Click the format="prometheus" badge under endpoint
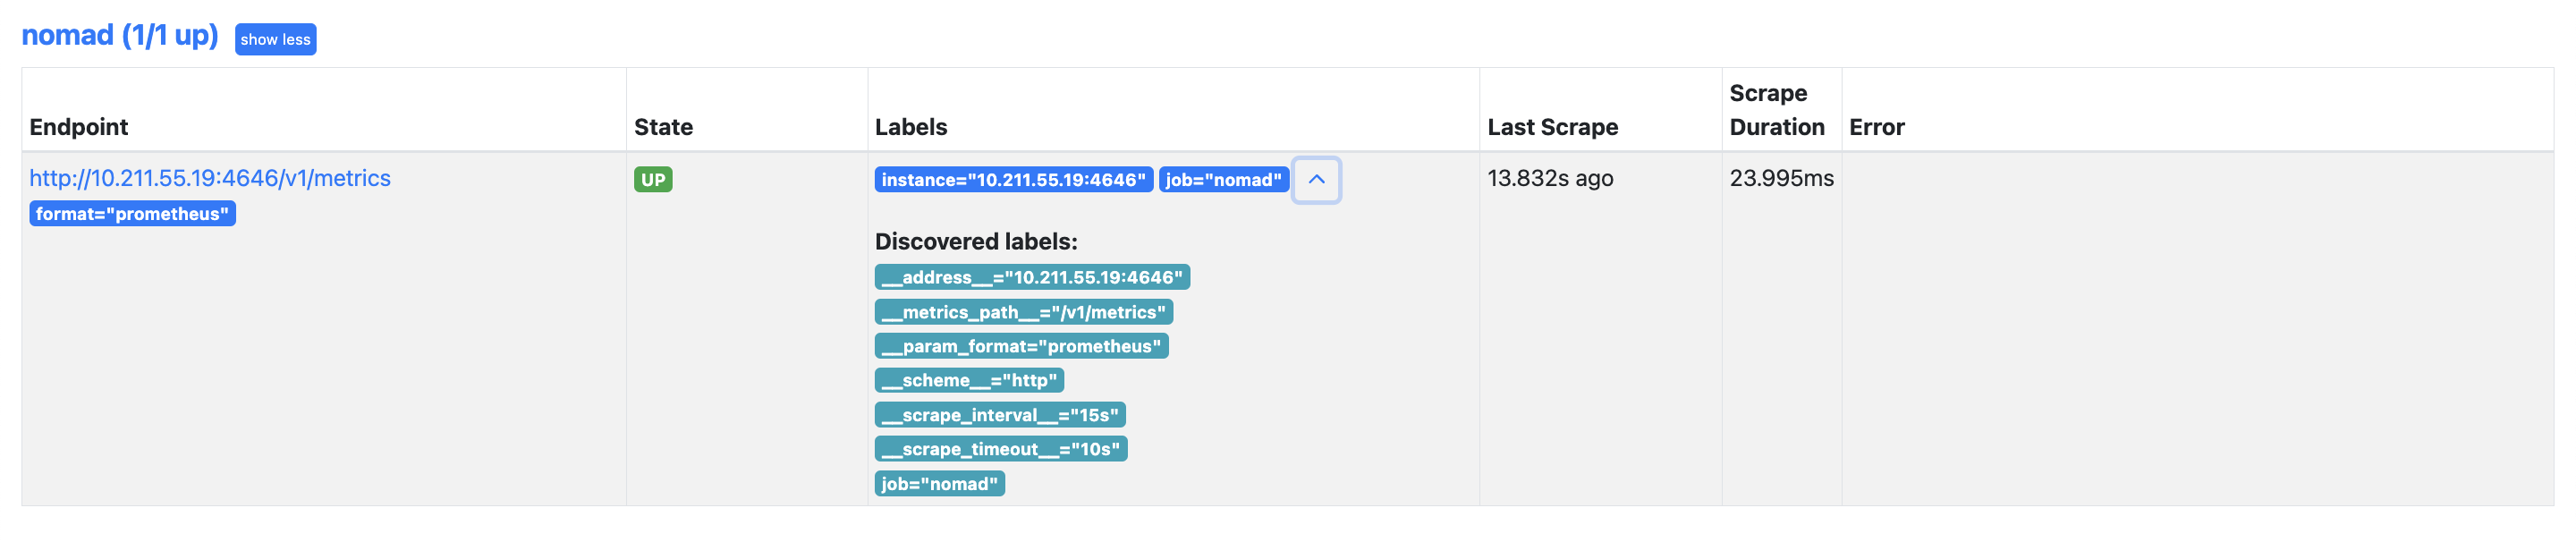 coord(132,214)
